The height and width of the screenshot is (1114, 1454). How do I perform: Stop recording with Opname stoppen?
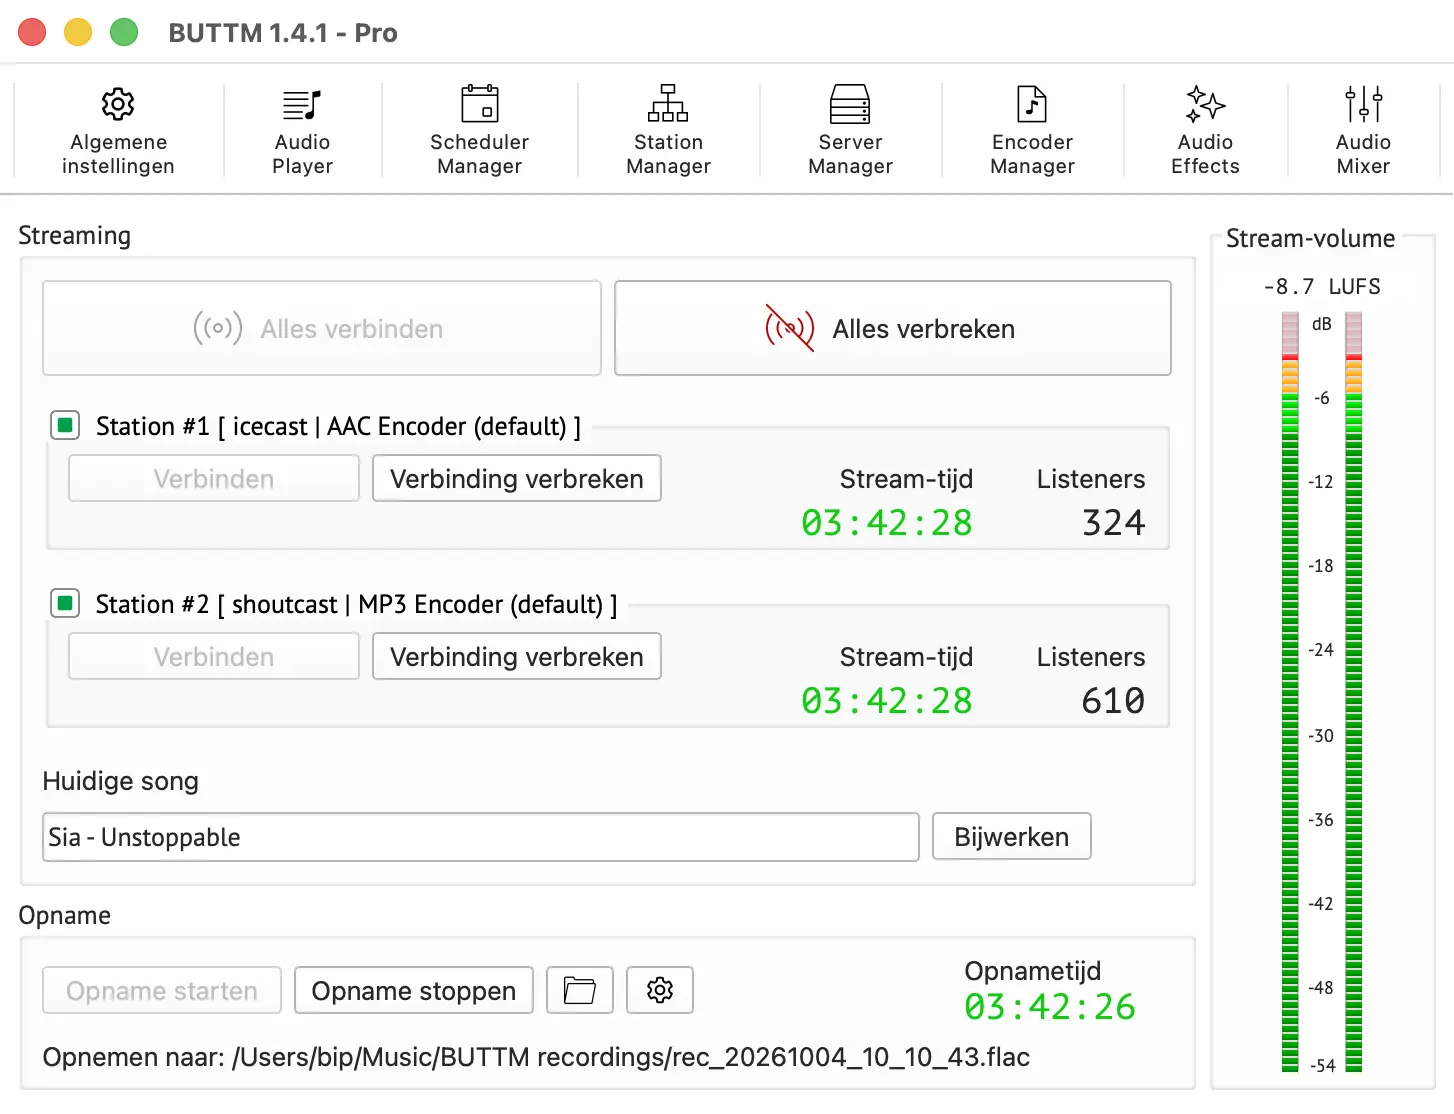414,990
